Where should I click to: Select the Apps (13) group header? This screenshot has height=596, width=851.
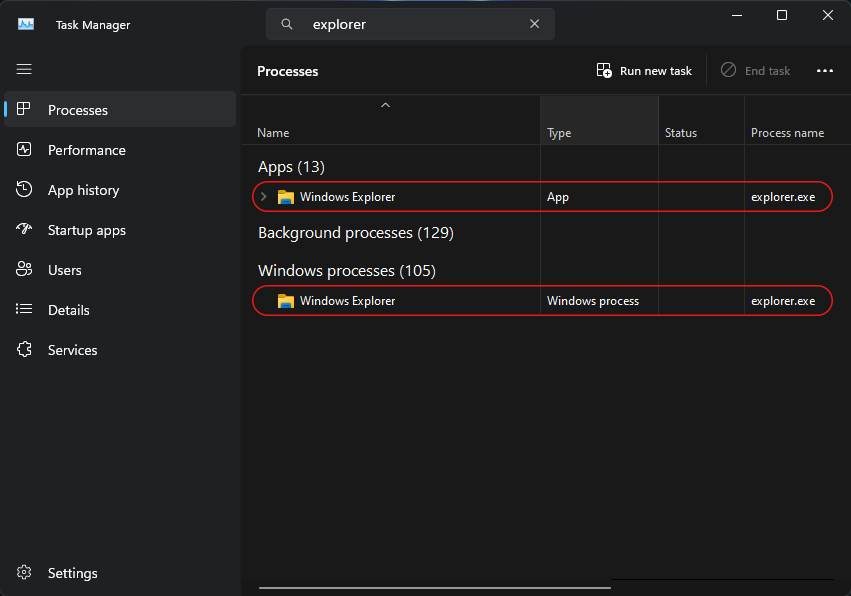(x=291, y=167)
